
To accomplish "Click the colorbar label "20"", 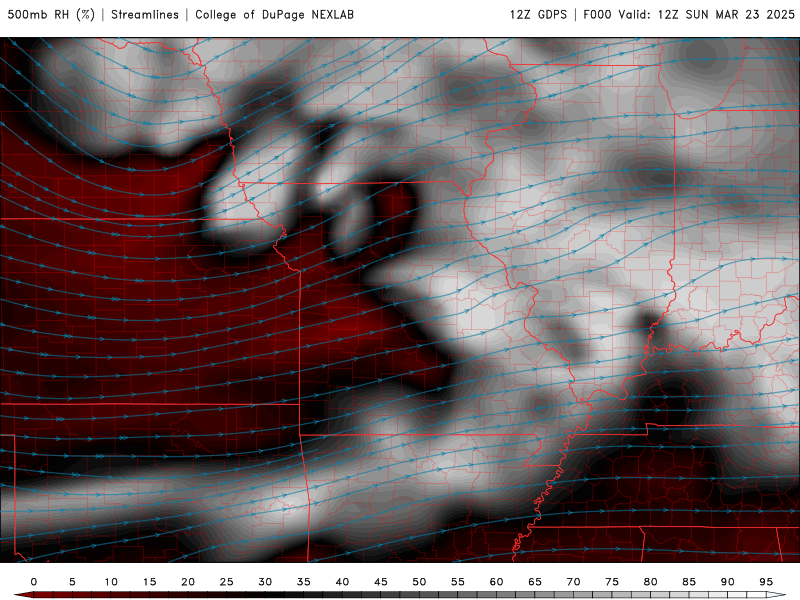I will tap(188, 582).
